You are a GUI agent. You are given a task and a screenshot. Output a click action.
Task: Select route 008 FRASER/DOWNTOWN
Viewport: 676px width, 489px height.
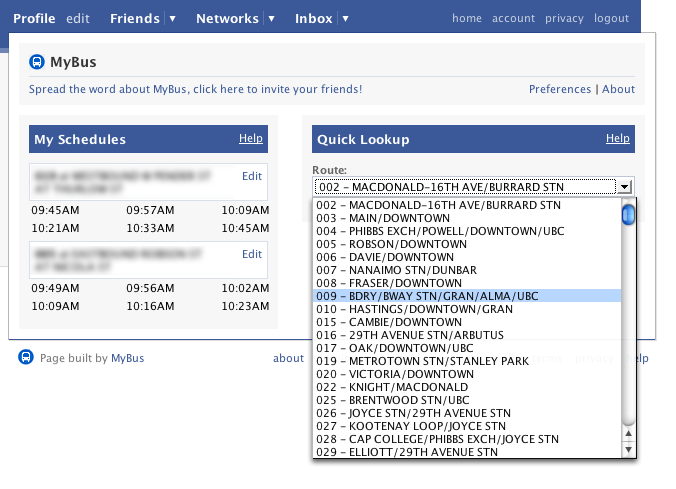point(467,283)
